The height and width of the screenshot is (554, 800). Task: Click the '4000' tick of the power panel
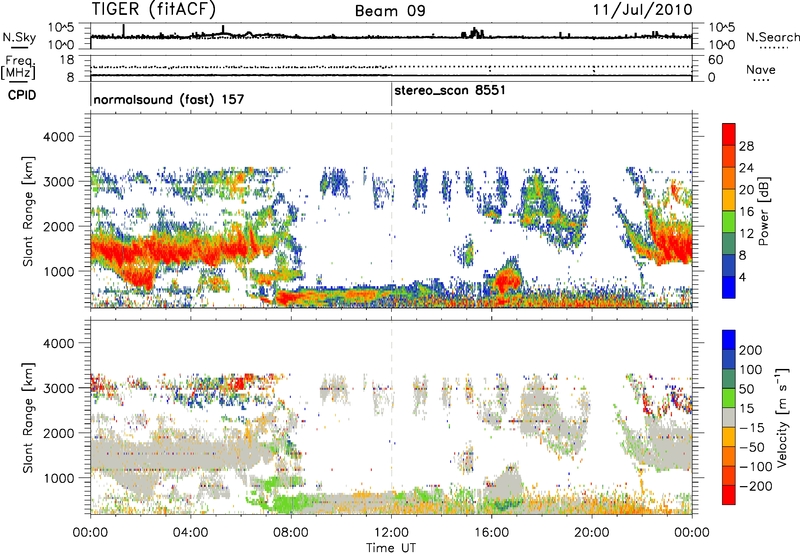(x=58, y=137)
